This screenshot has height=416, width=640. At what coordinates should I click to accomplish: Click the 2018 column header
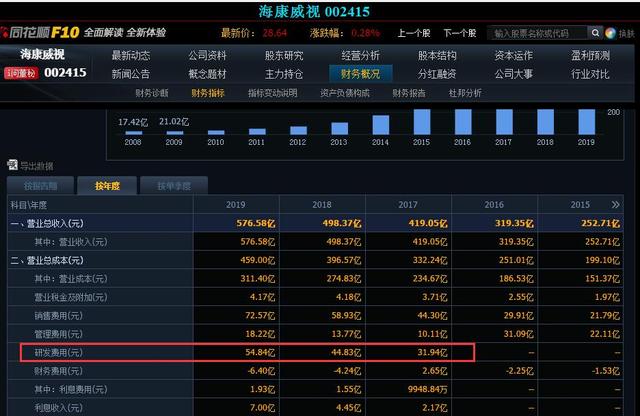point(322,205)
